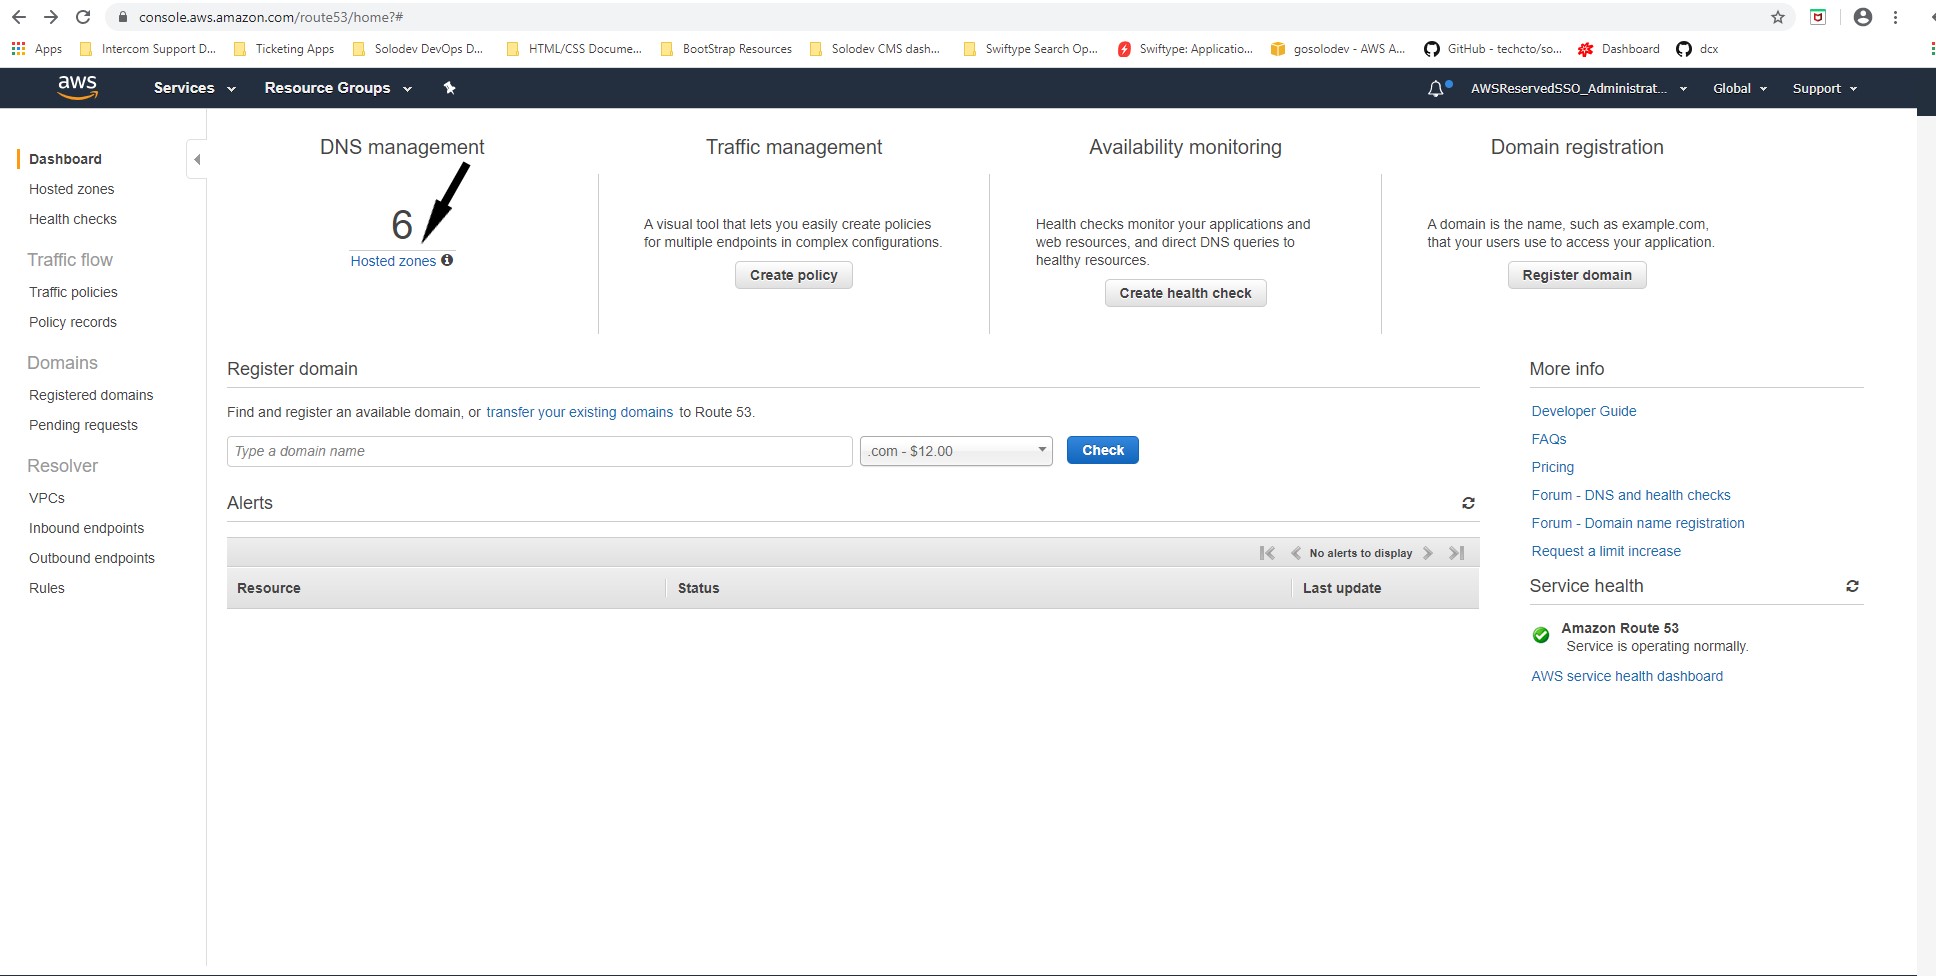Open the Dashboard bookmark

(1618, 49)
